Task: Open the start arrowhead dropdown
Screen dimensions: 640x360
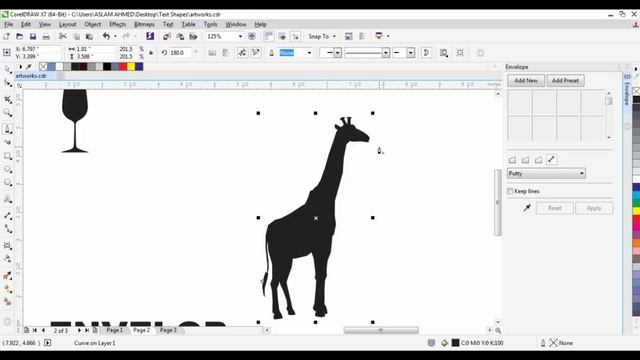Action: point(337,53)
